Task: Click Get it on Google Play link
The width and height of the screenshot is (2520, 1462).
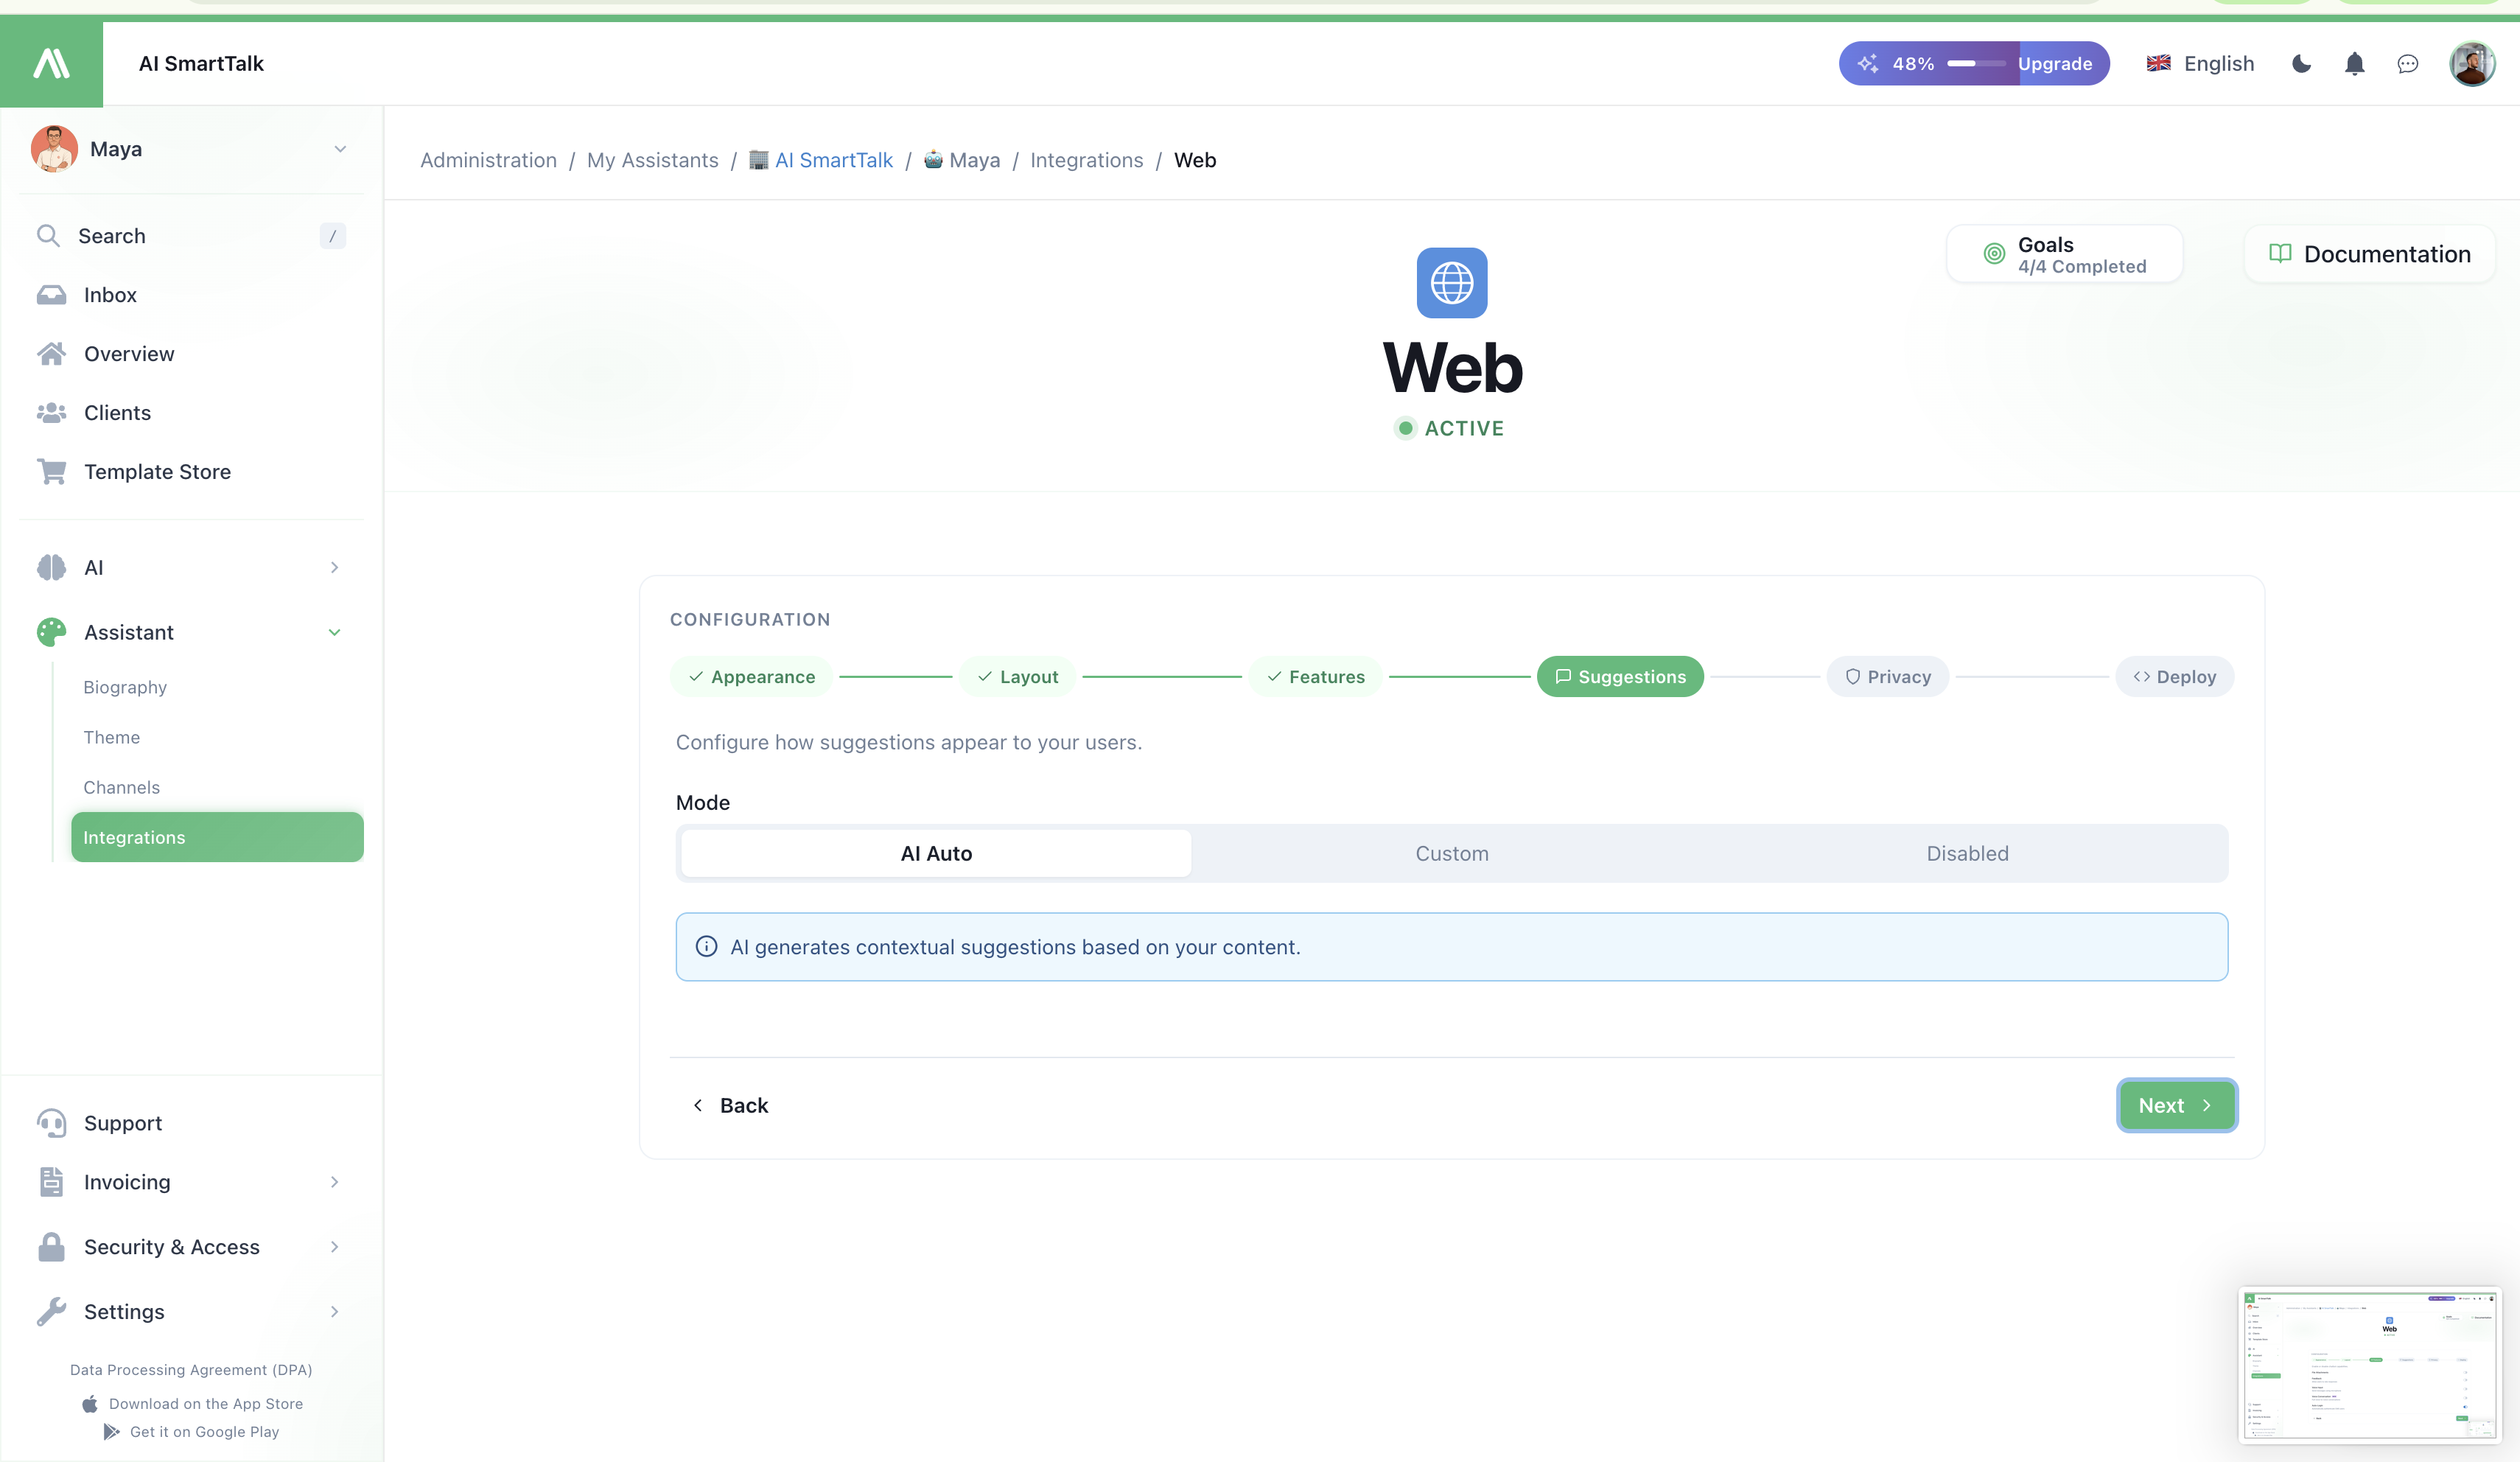Action: click(x=192, y=1432)
